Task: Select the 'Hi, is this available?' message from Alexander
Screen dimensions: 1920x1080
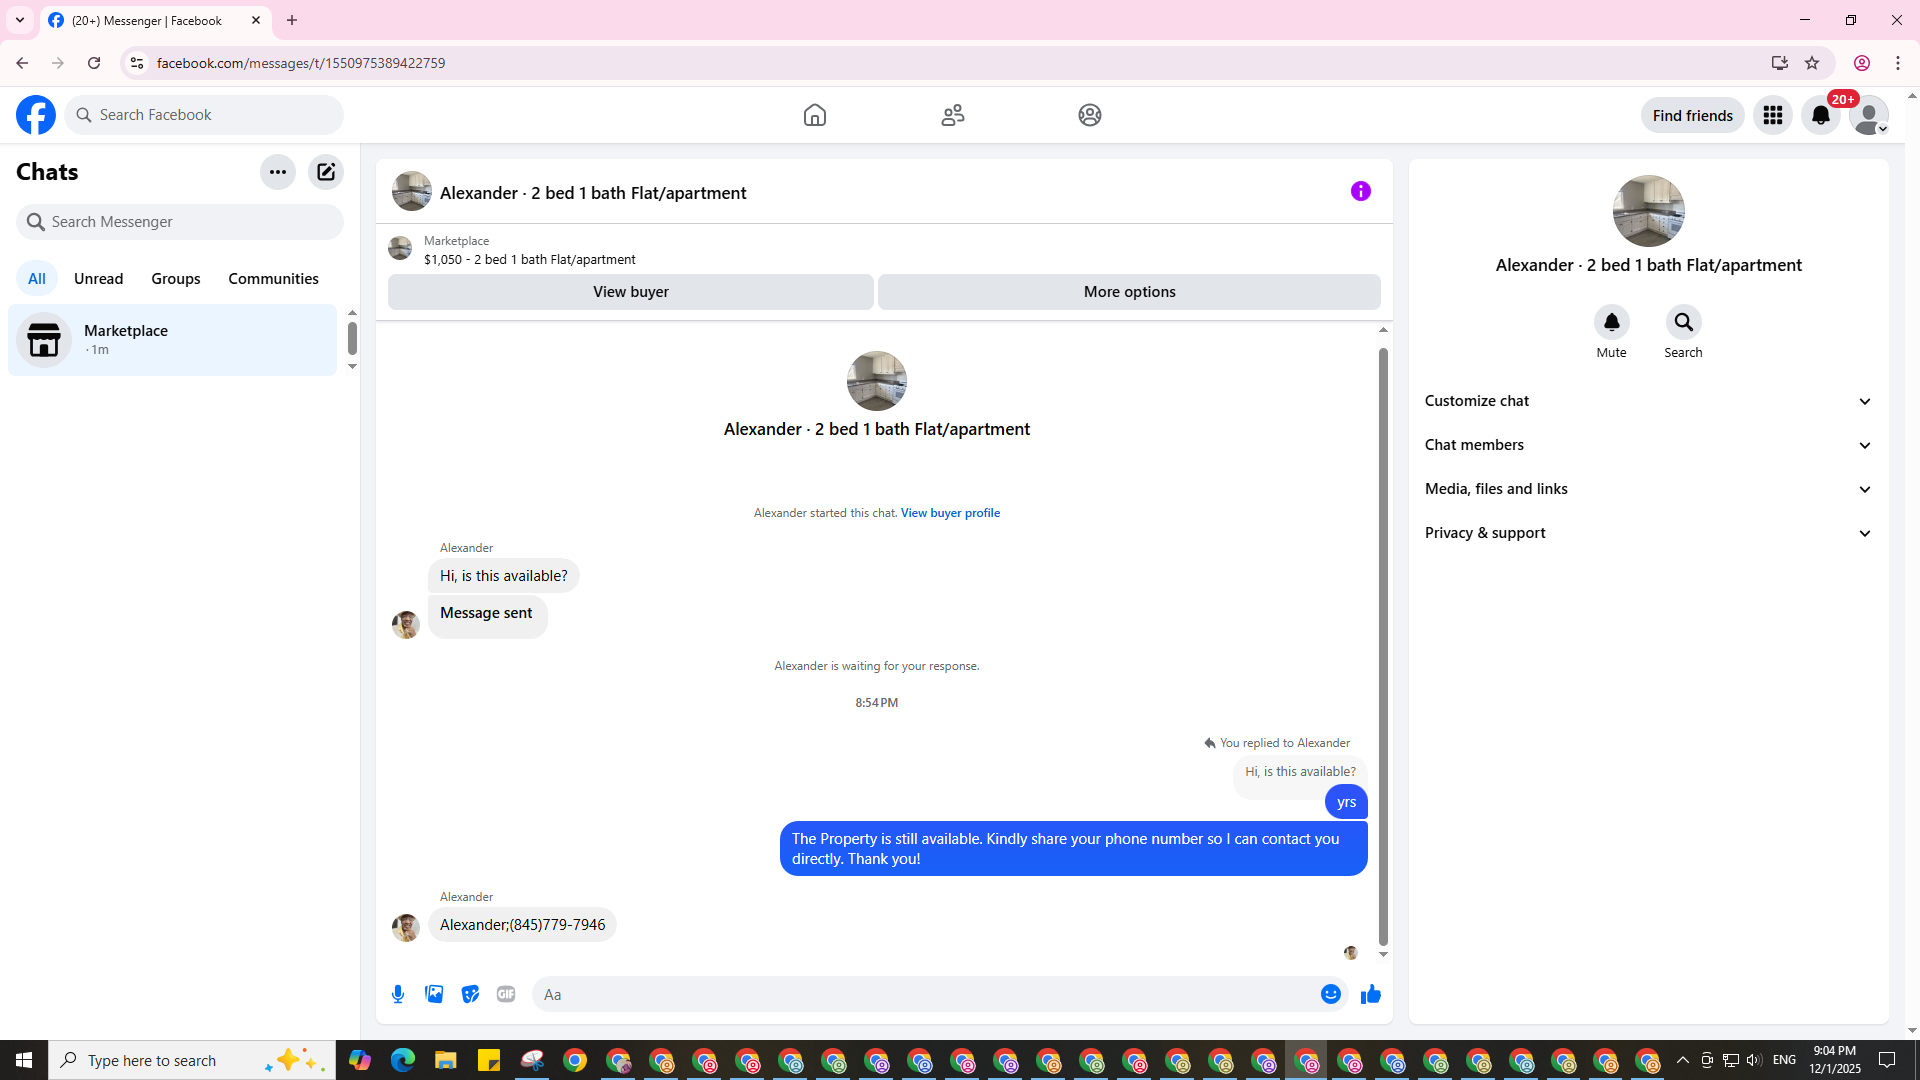Action: [x=504, y=576]
